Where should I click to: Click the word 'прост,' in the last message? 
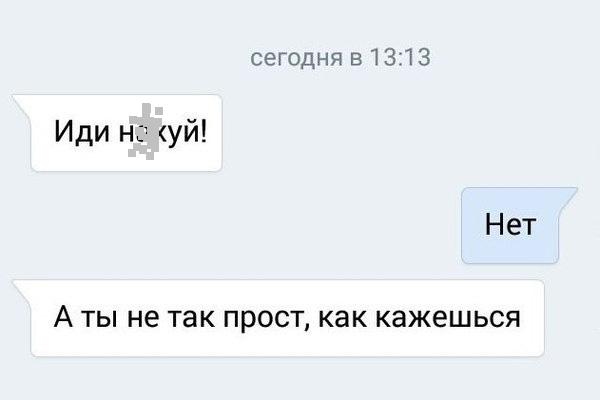[x=267, y=320]
